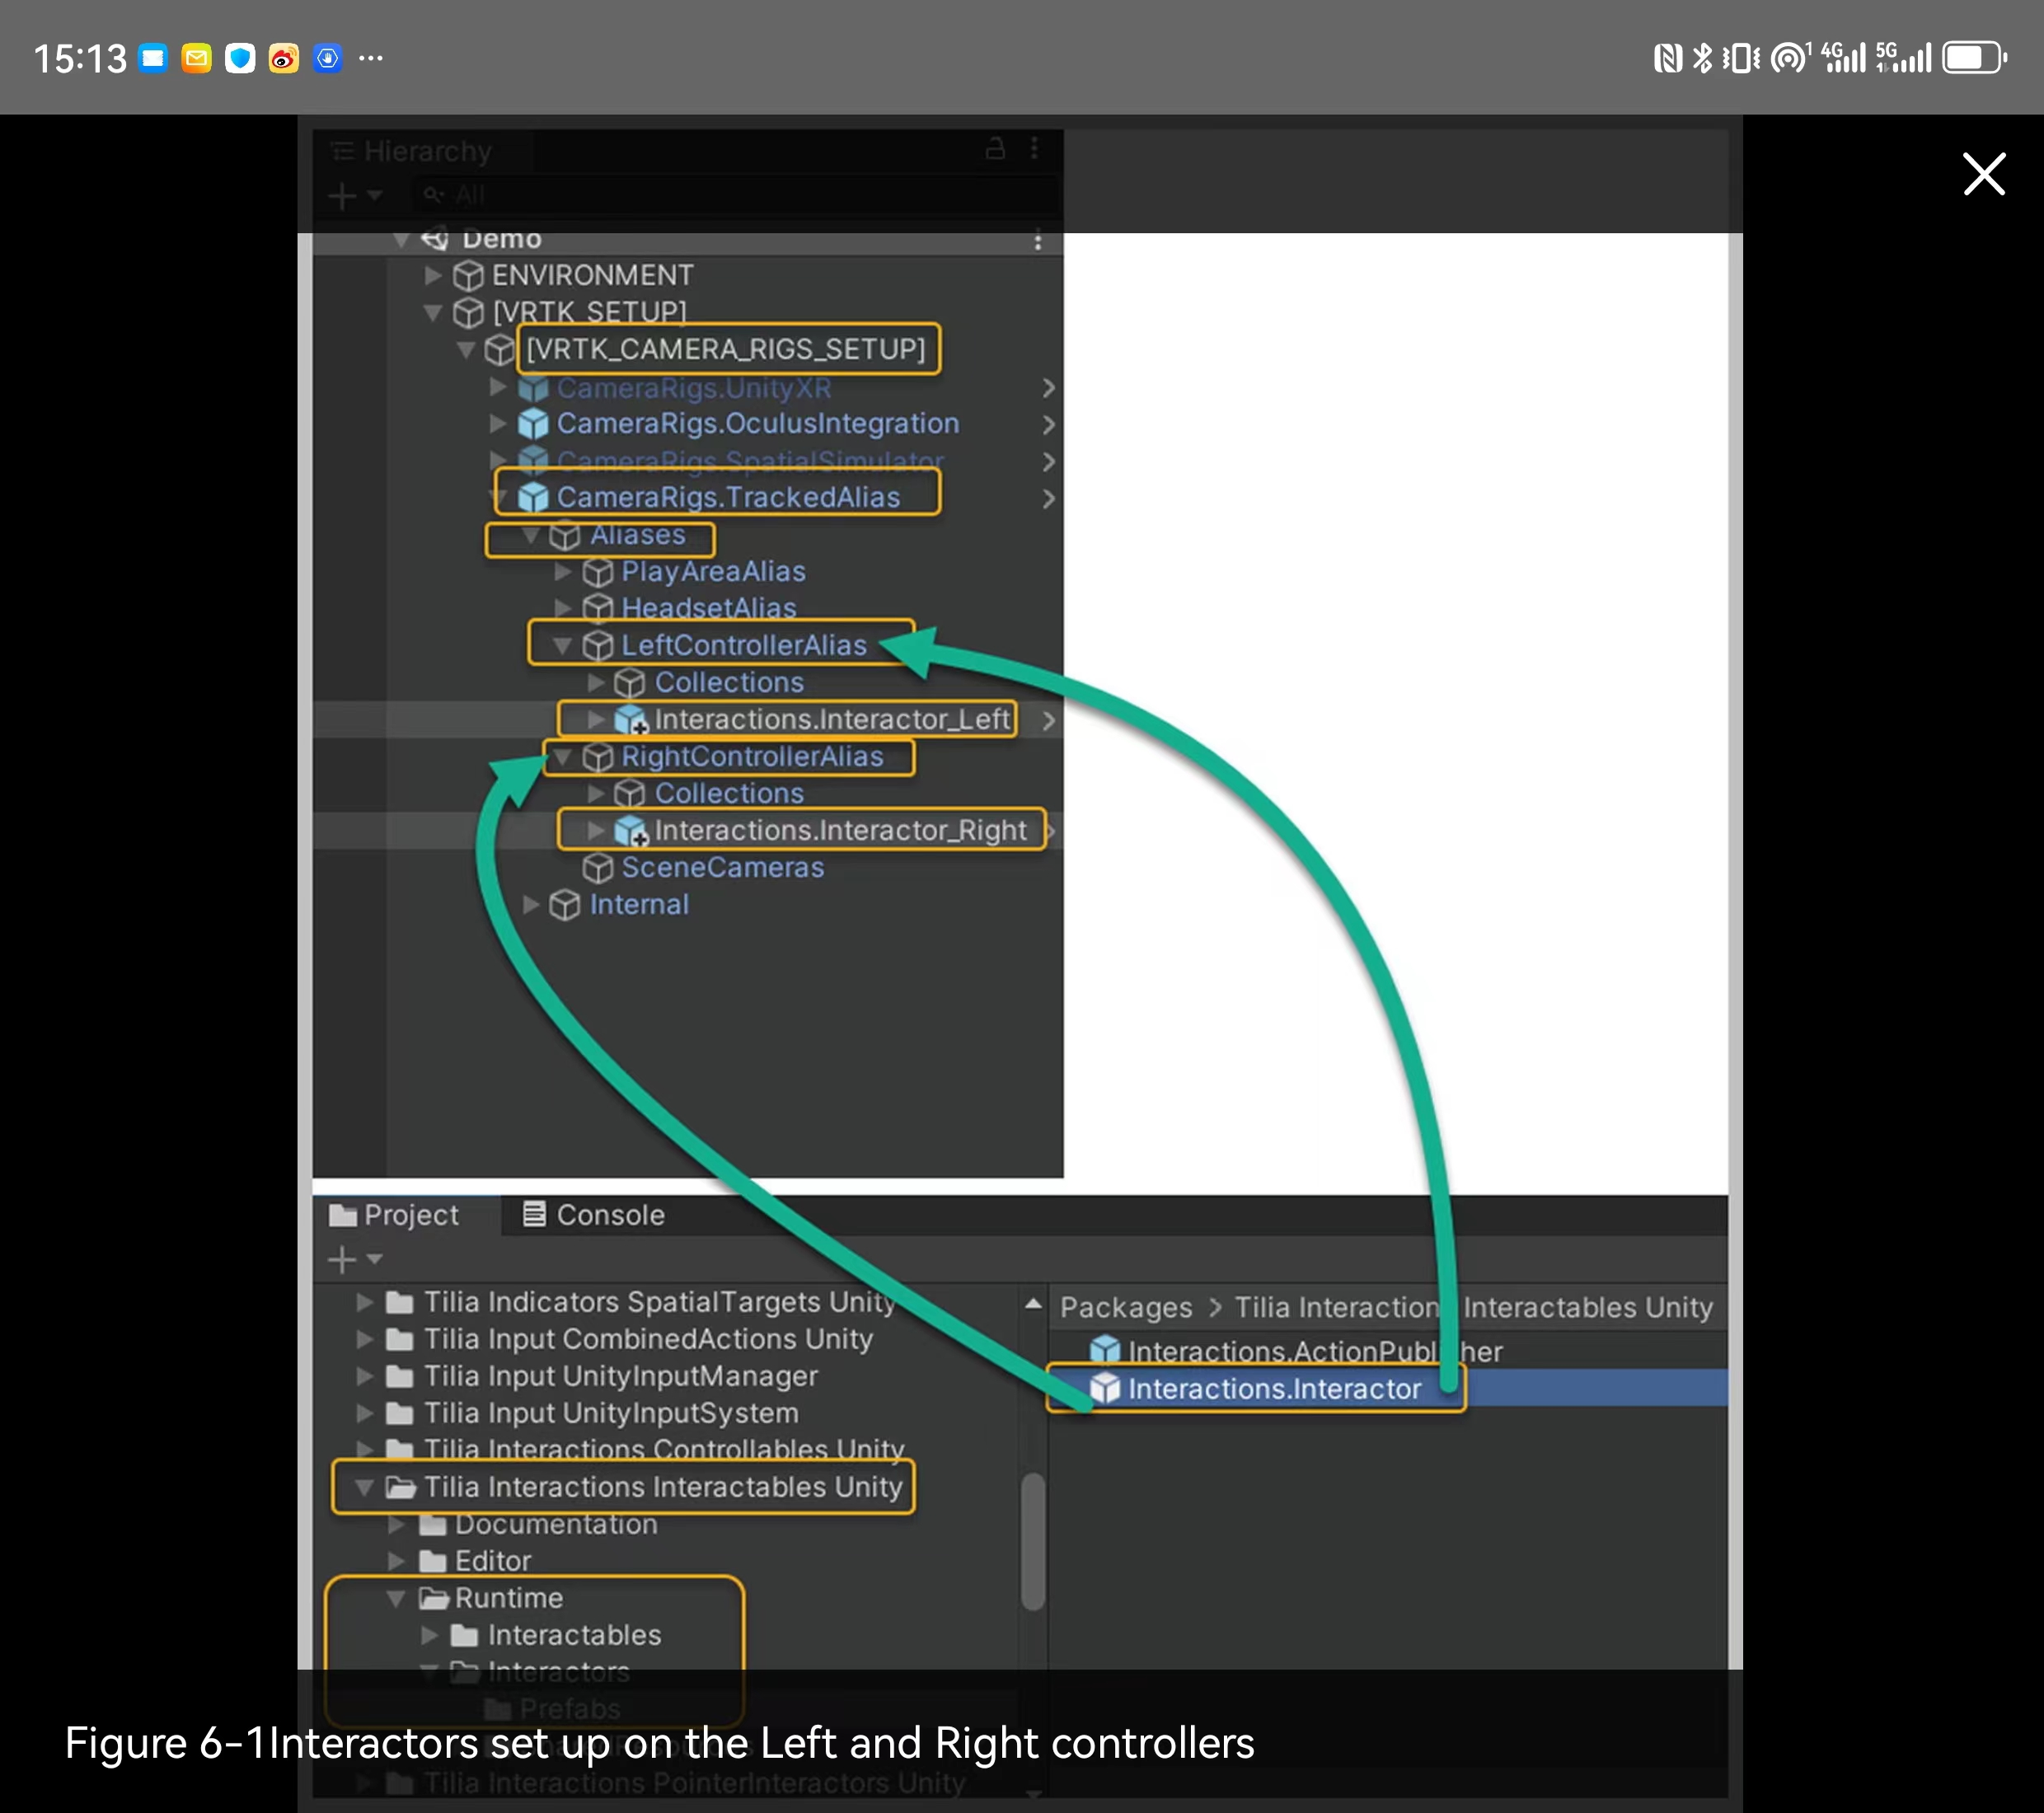Image resolution: width=2044 pixels, height=1813 pixels.
Task: Click the Editor folder icon
Action: [432, 1561]
